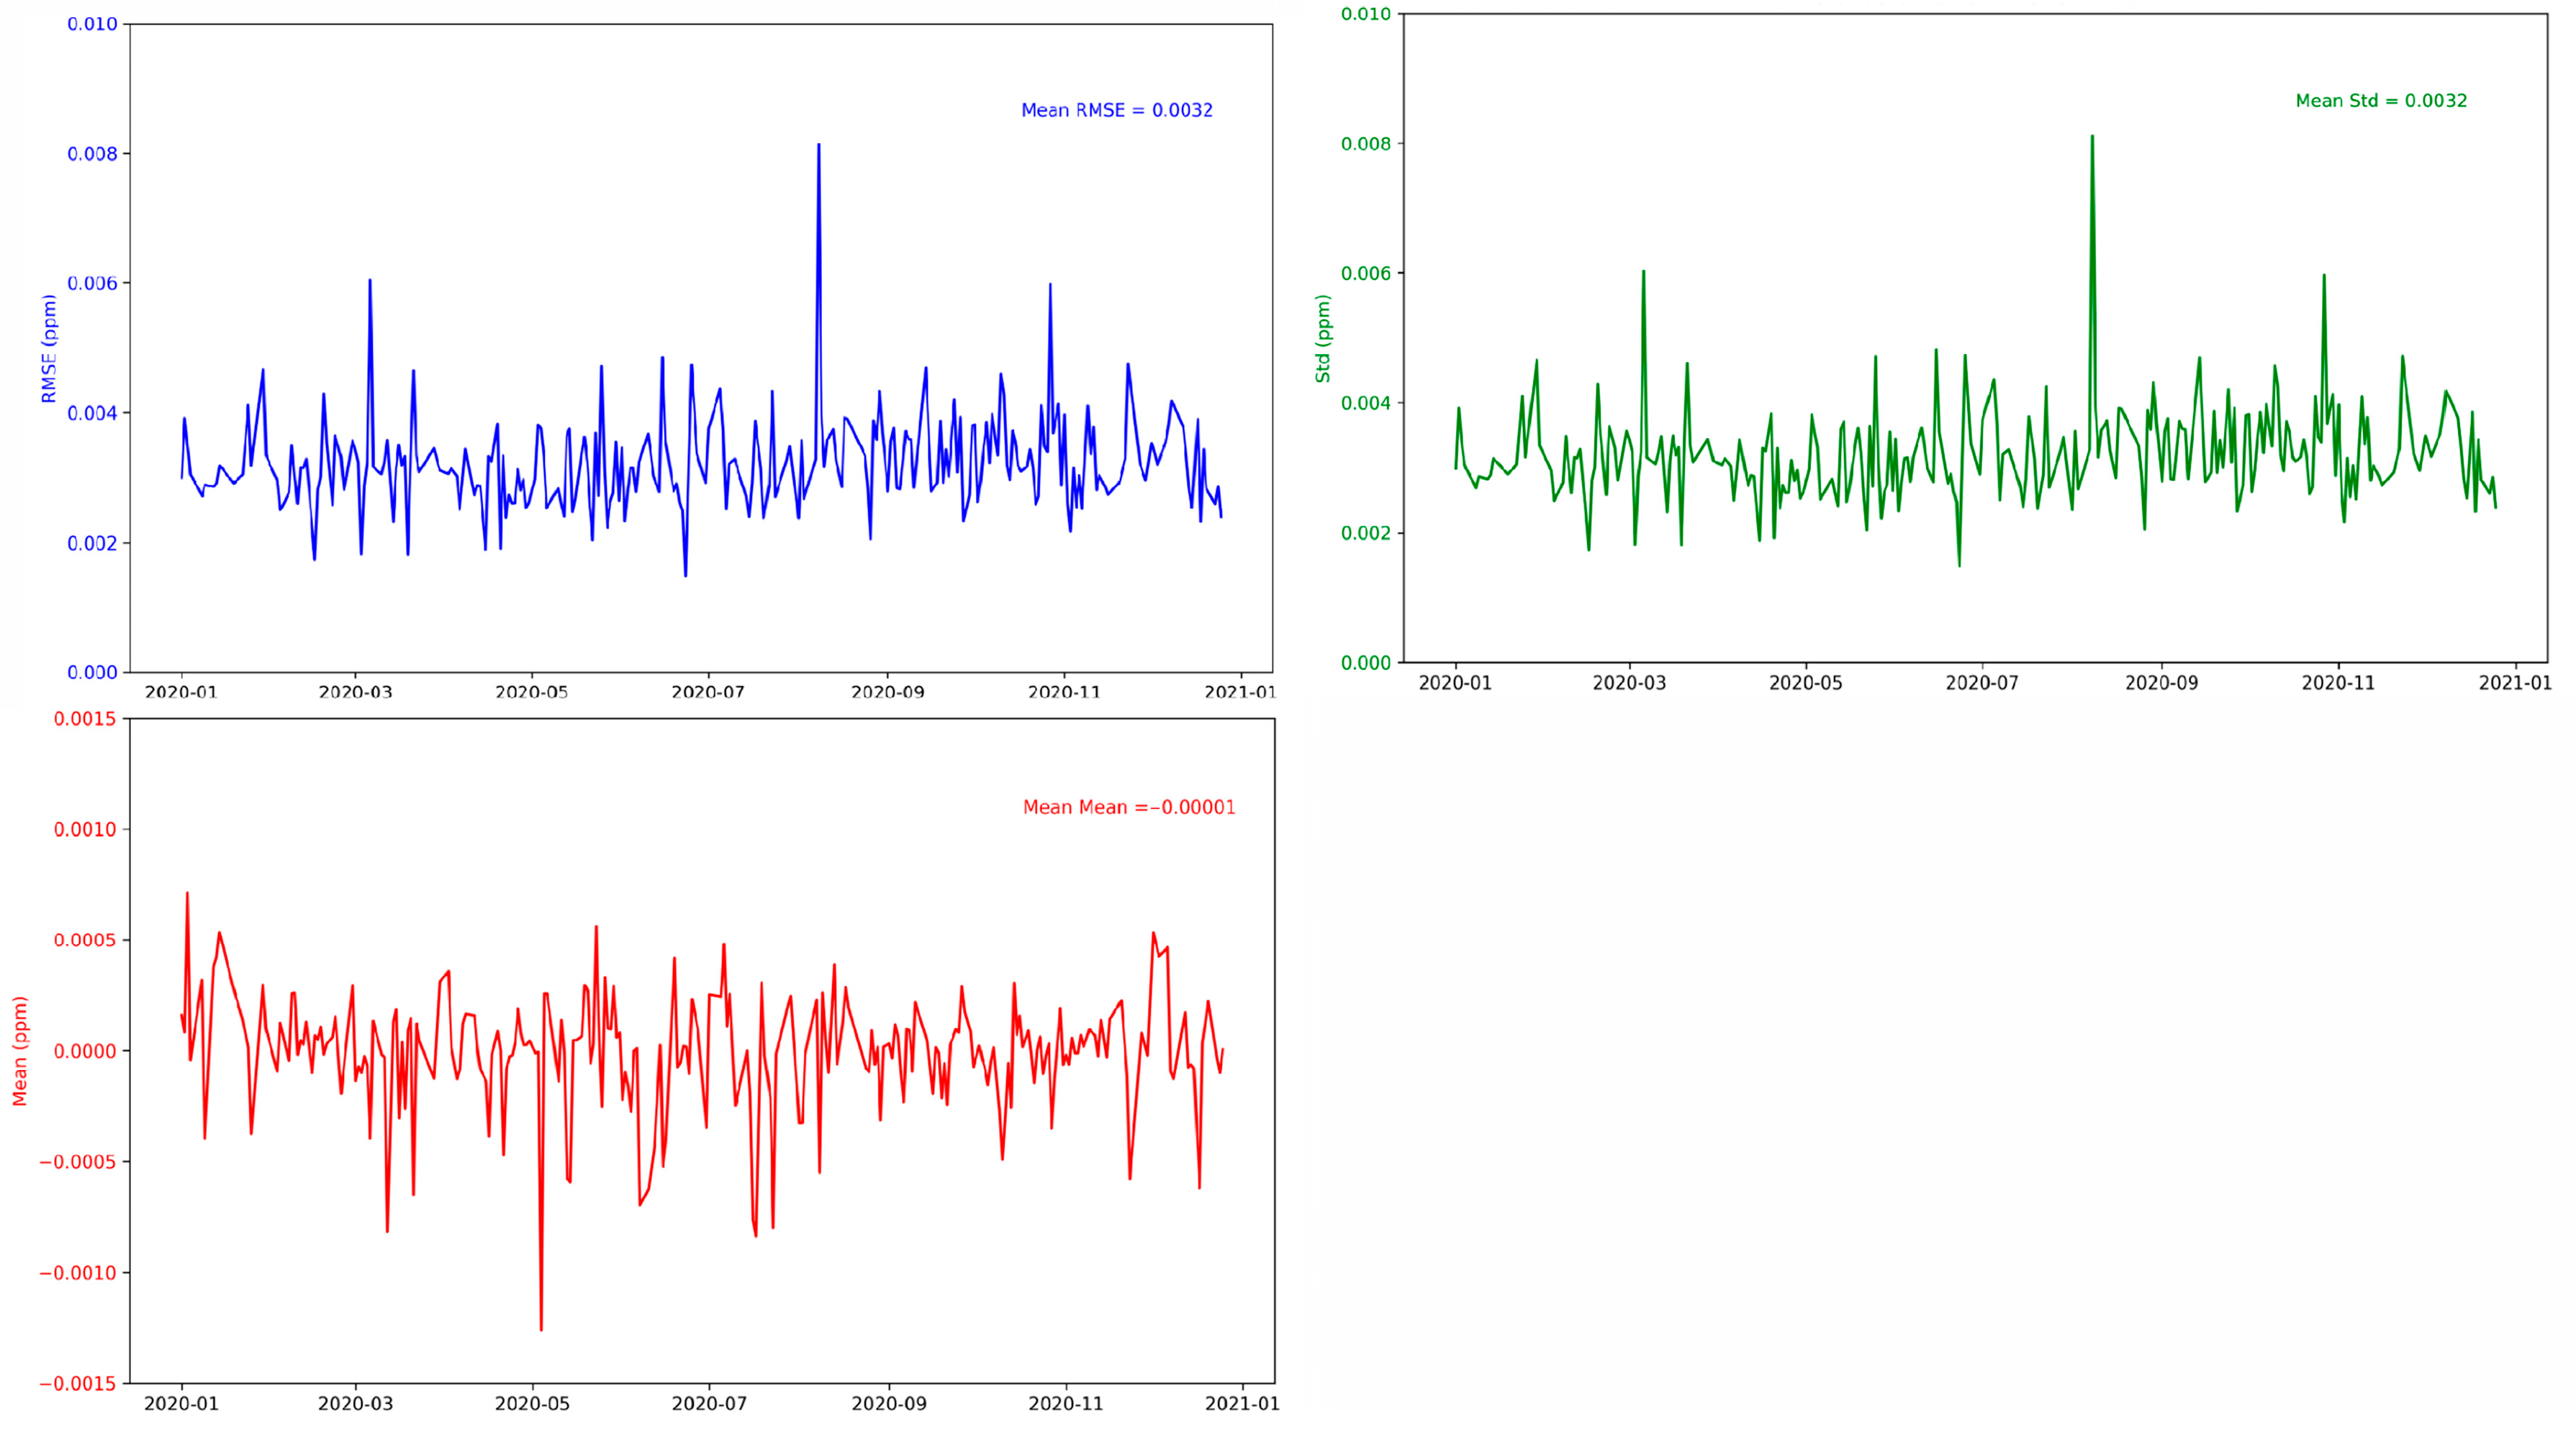
Task: Click the 0.0015 tick on red Mean axis
Action: point(84,719)
